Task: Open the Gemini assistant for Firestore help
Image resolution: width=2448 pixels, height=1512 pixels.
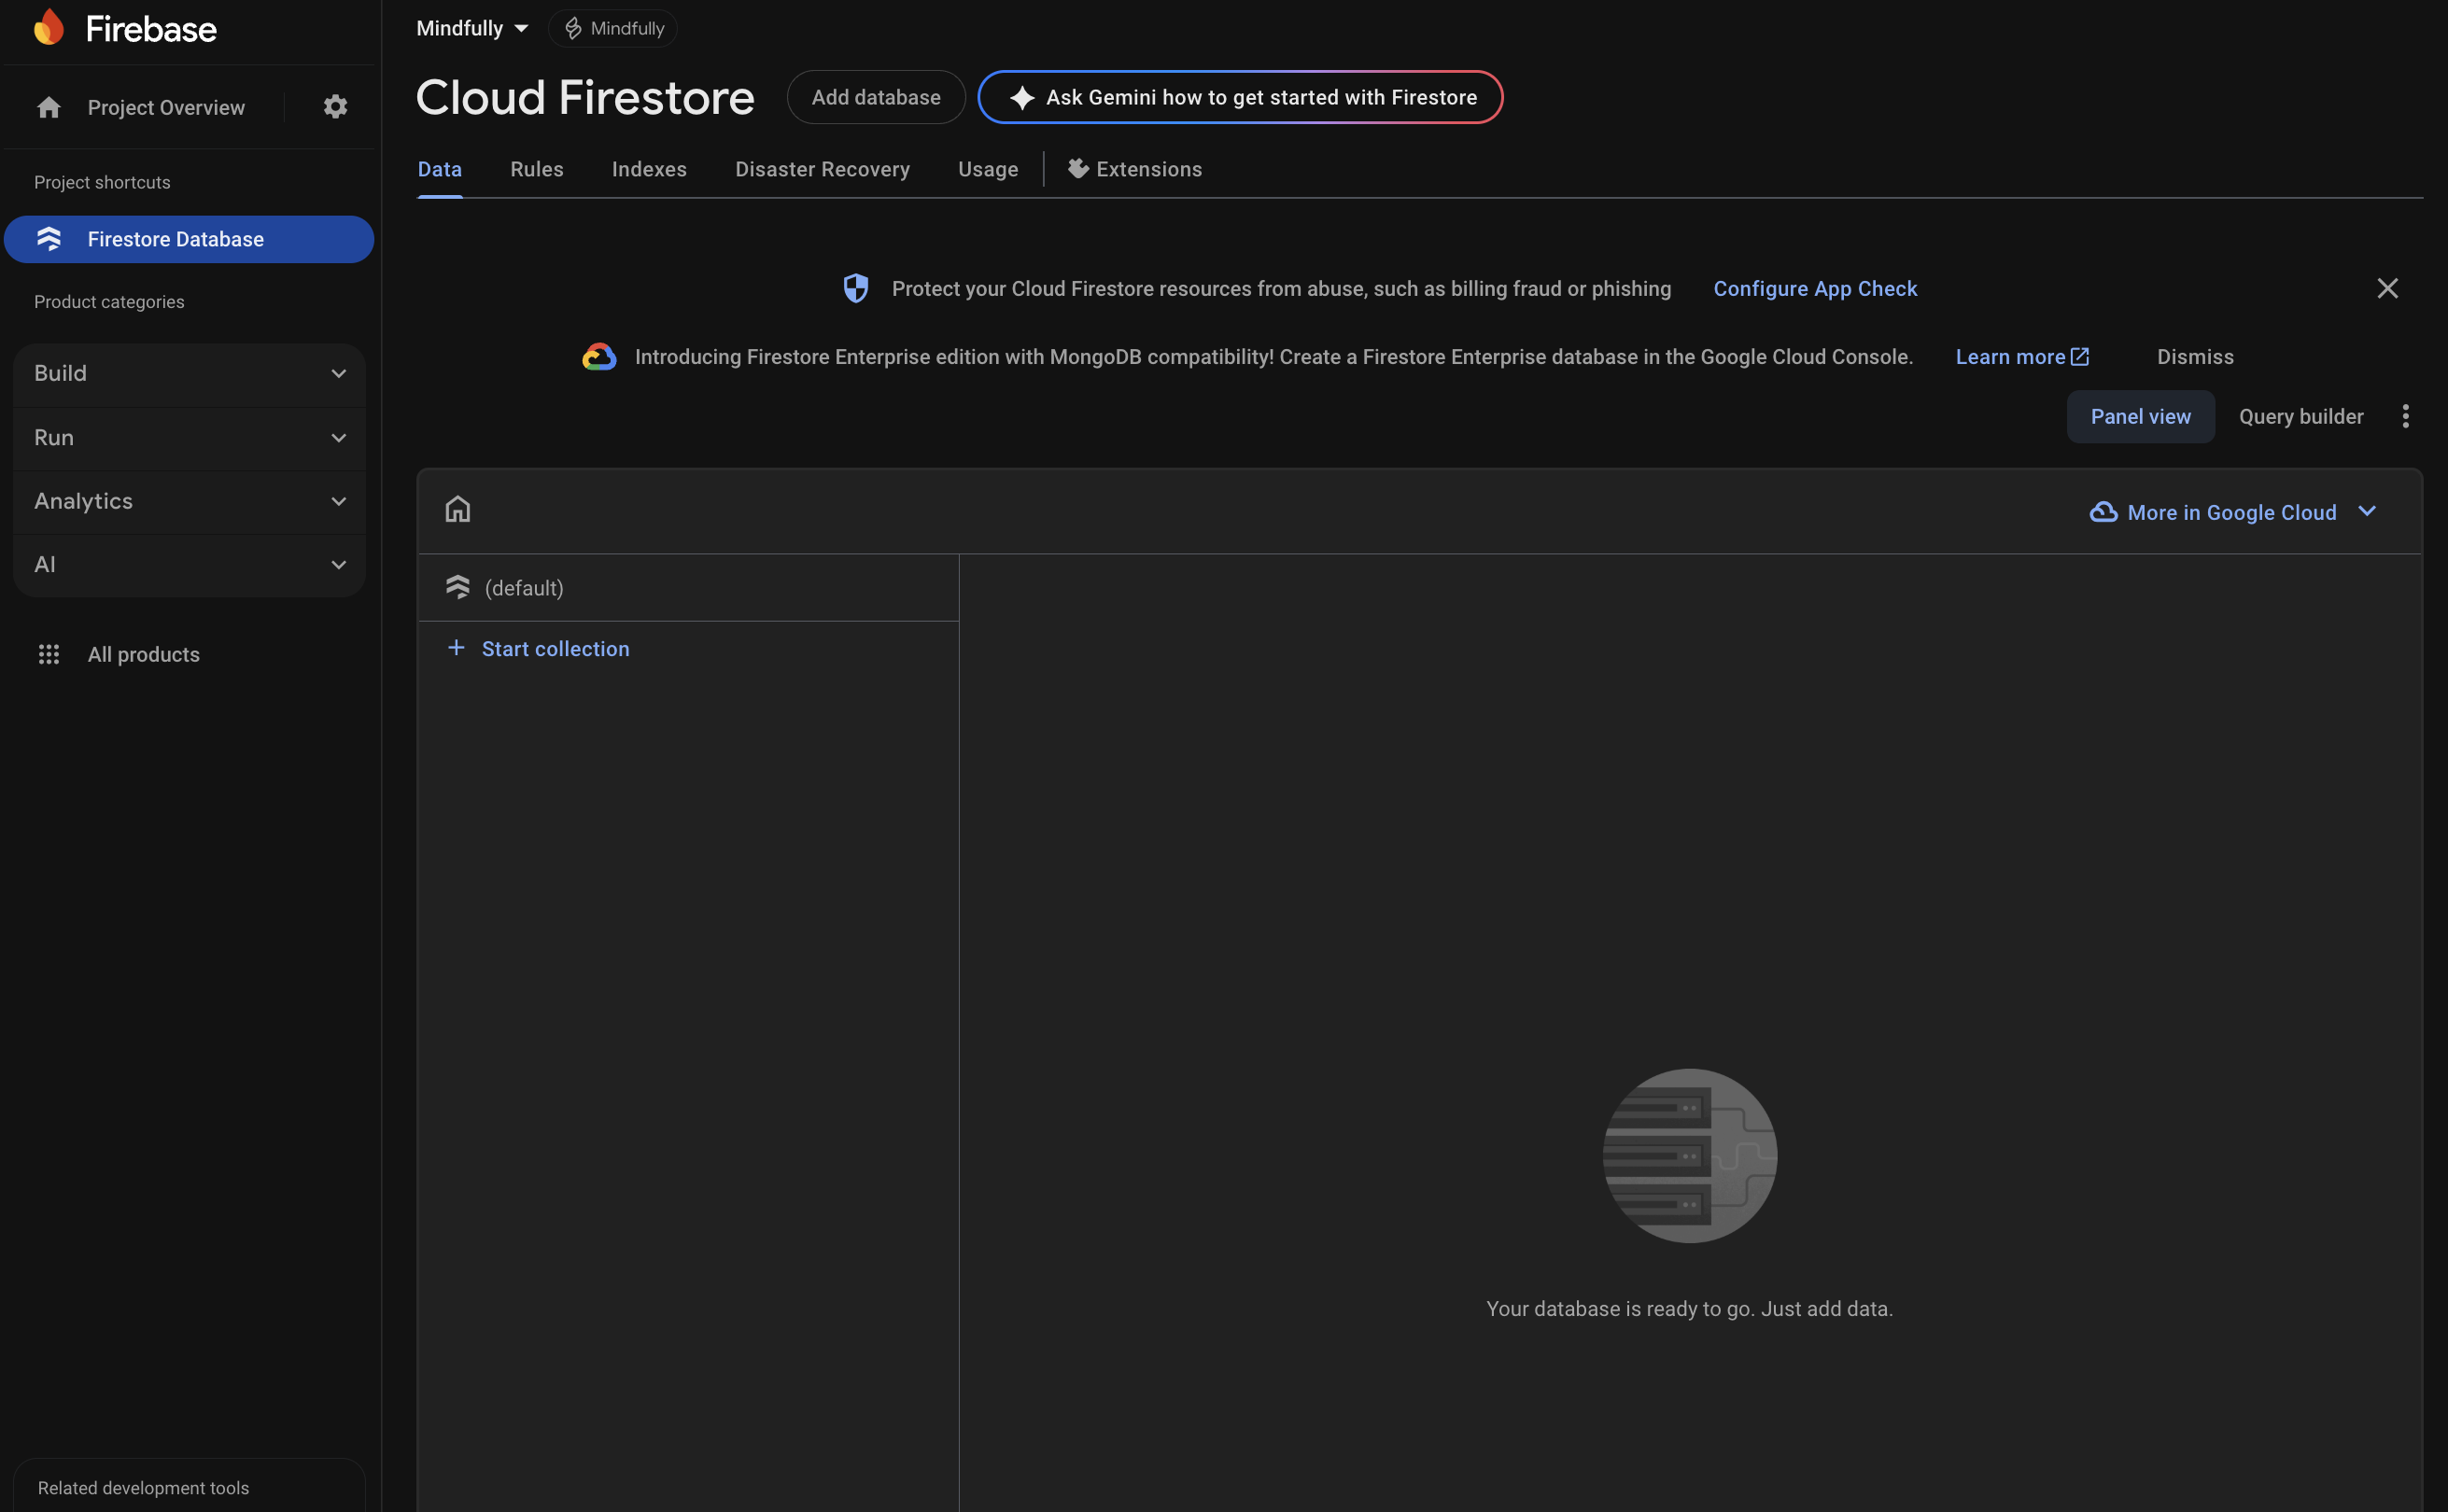Action: pyautogui.click(x=1240, y=97)
